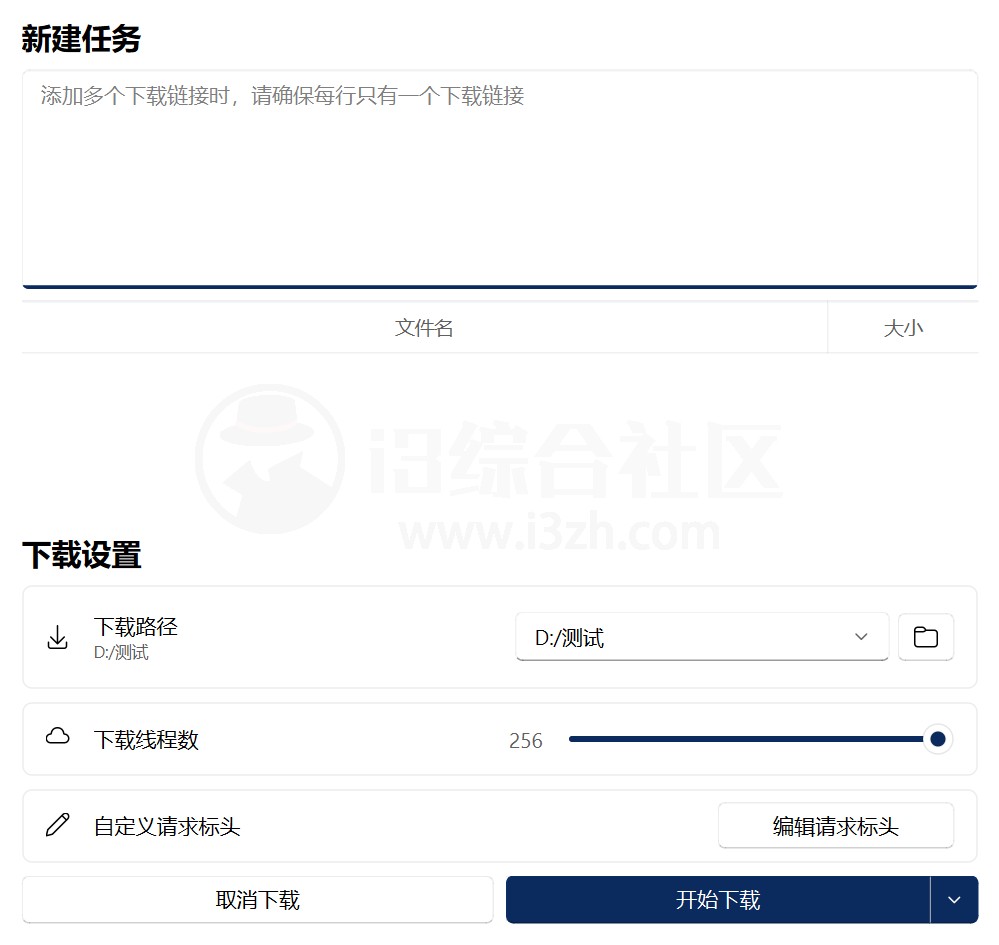Click the 下载线程数 slider handle
This screenshot has width=999, height=945.
click(937, 739)
